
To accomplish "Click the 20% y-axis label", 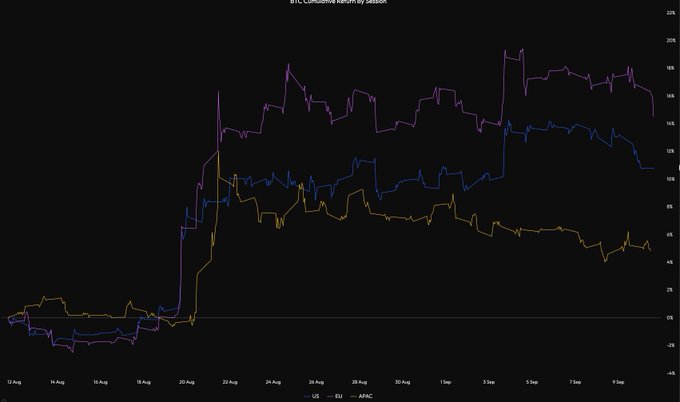I will (671, 40).
